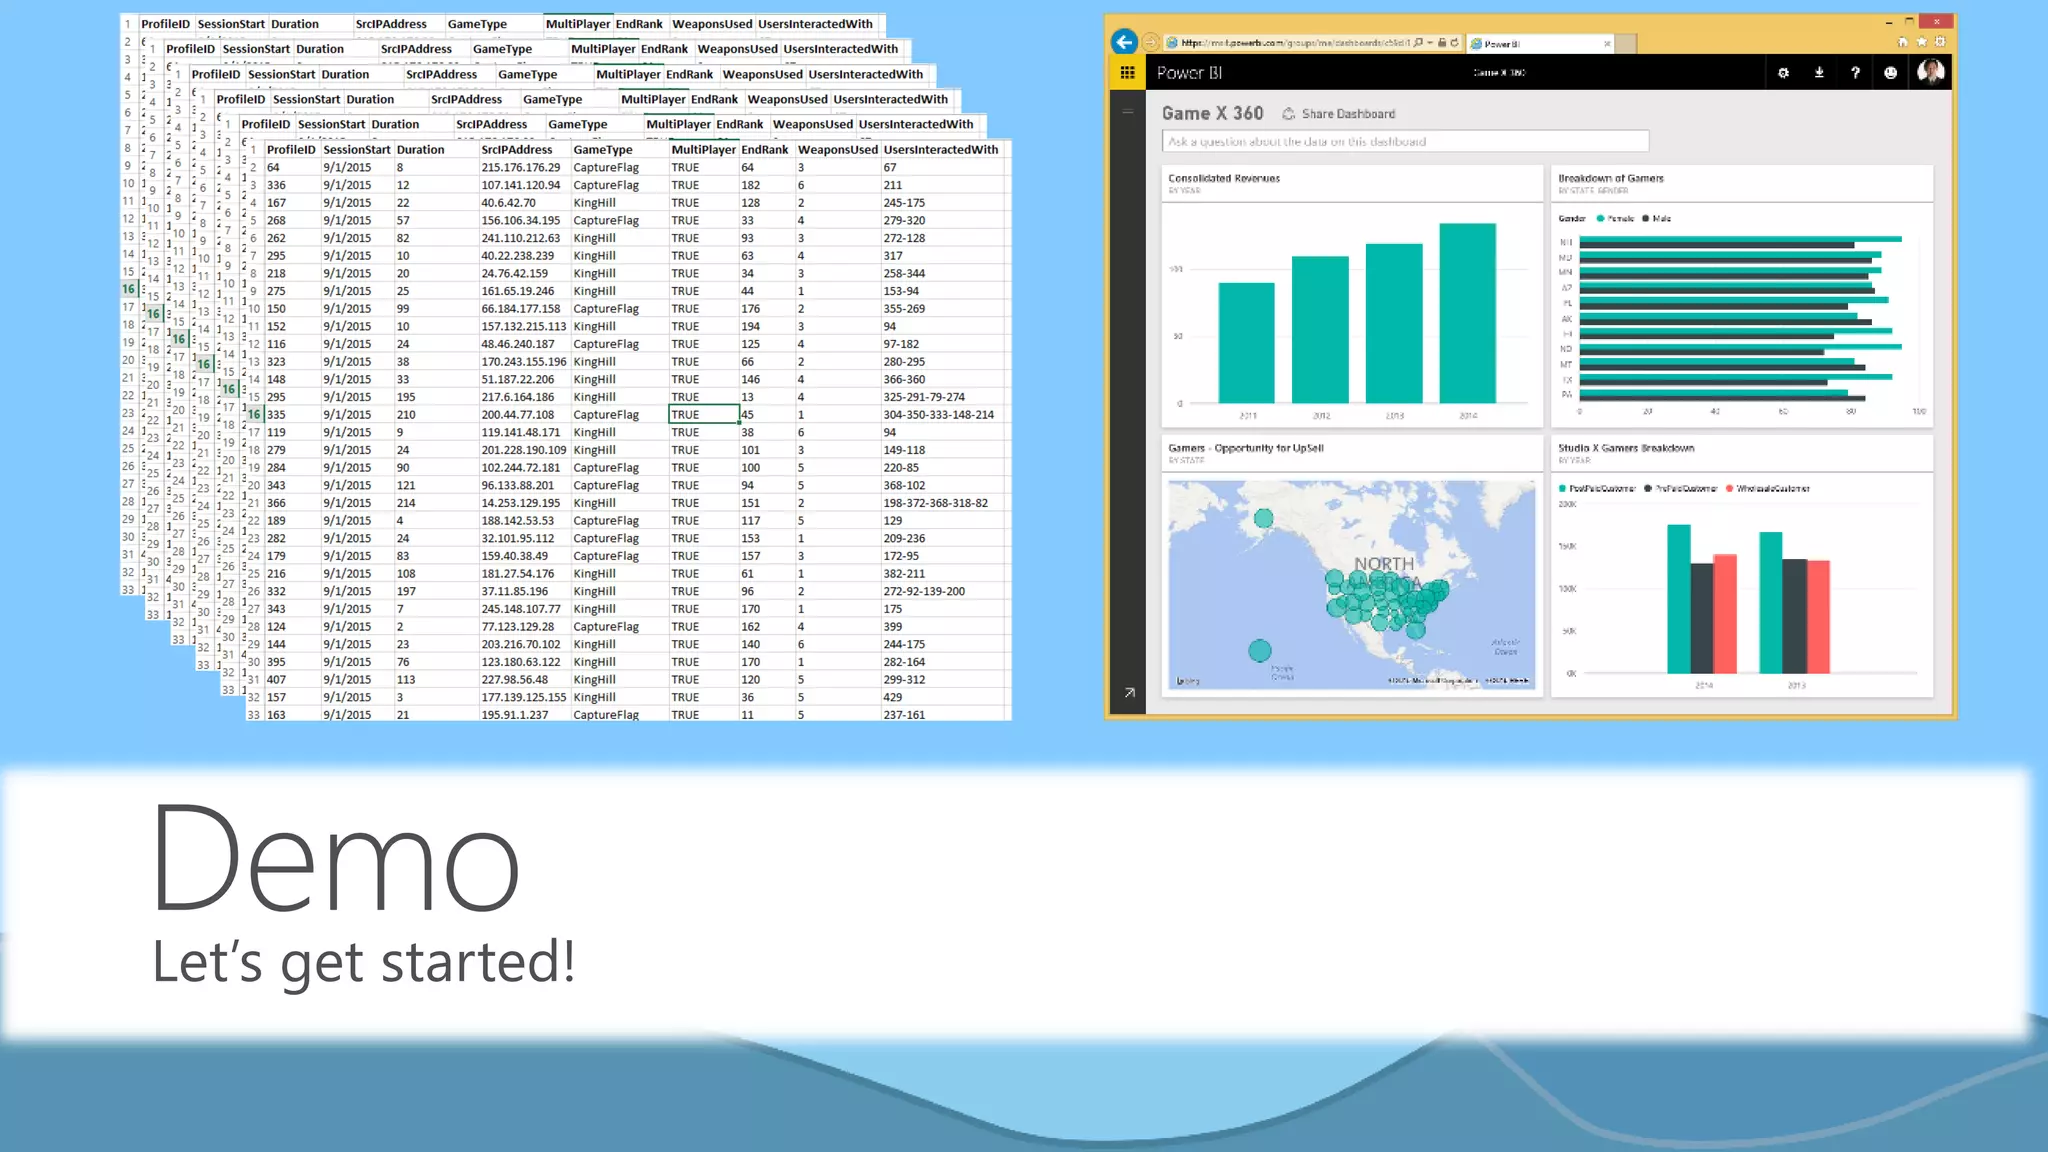Click the Female legend color swatch
The height and width of the screenshot is (1152, 2048).
1600,218
